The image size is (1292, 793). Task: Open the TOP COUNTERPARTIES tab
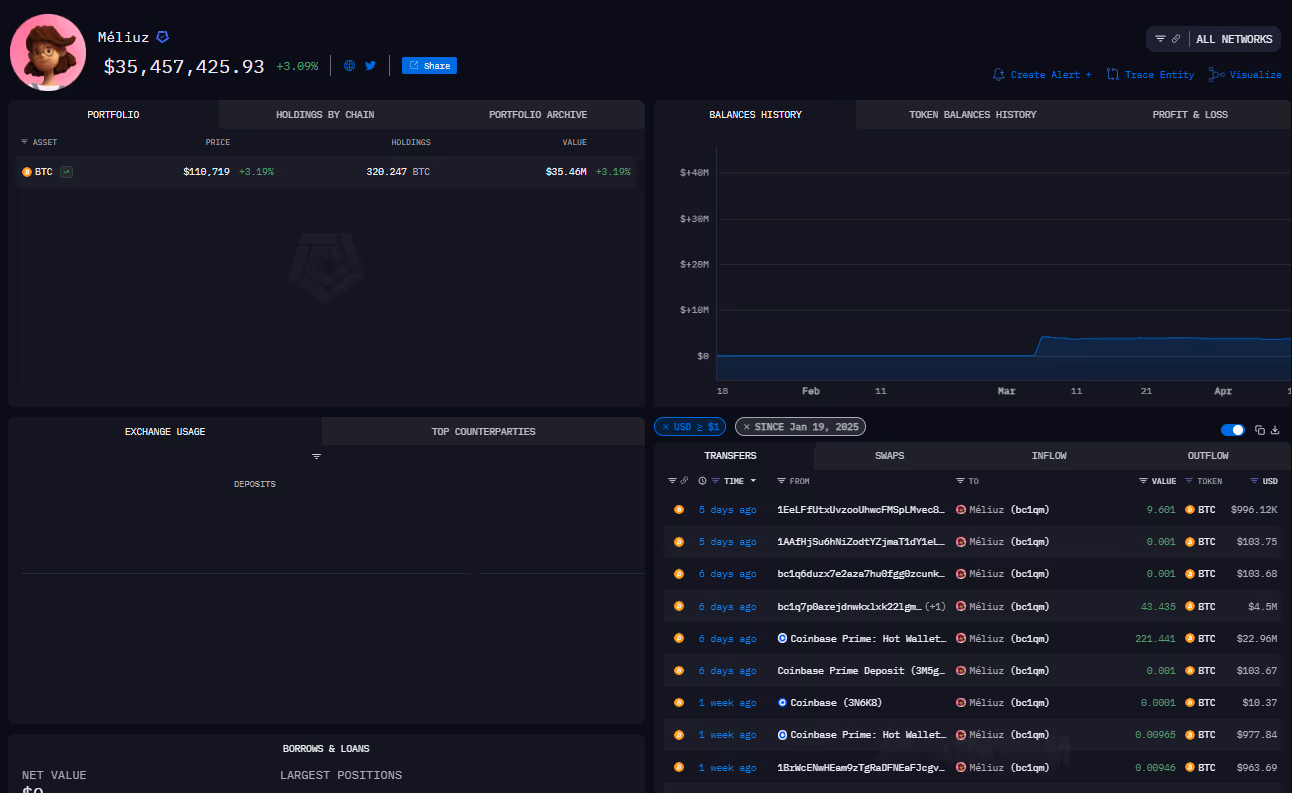coord(483,432)
